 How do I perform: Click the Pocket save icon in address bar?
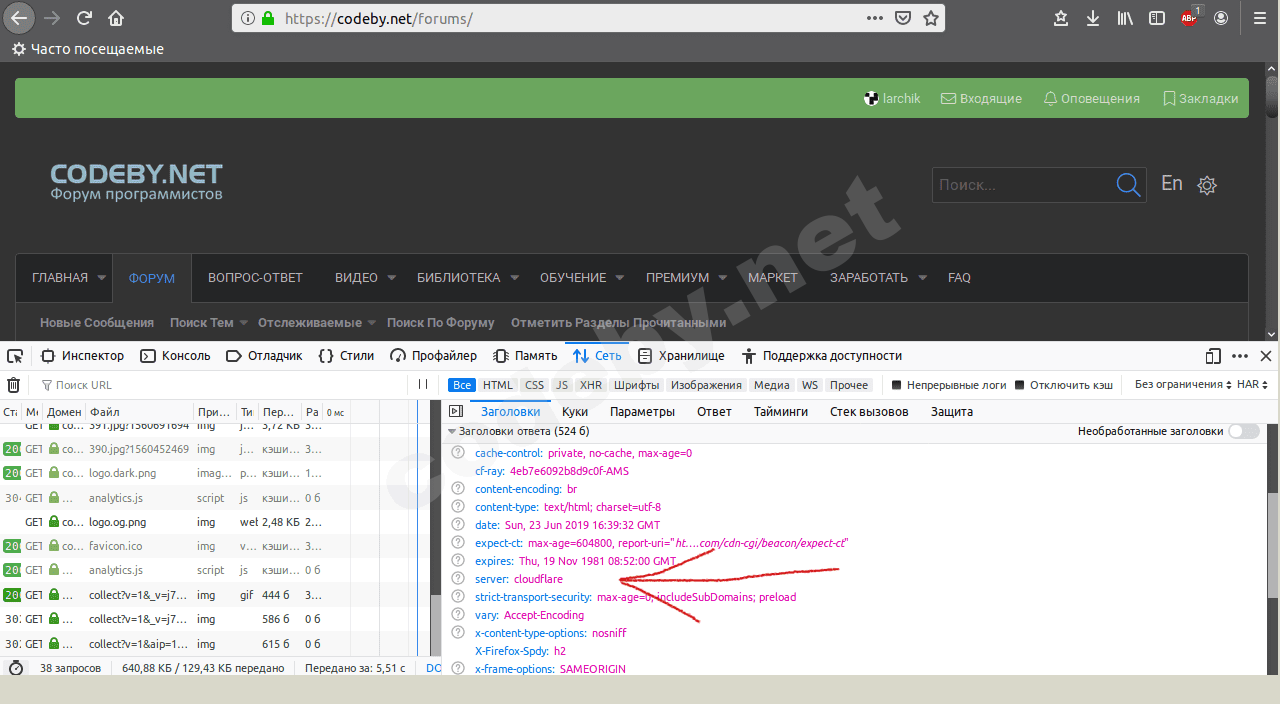click(x=903, y=18)
